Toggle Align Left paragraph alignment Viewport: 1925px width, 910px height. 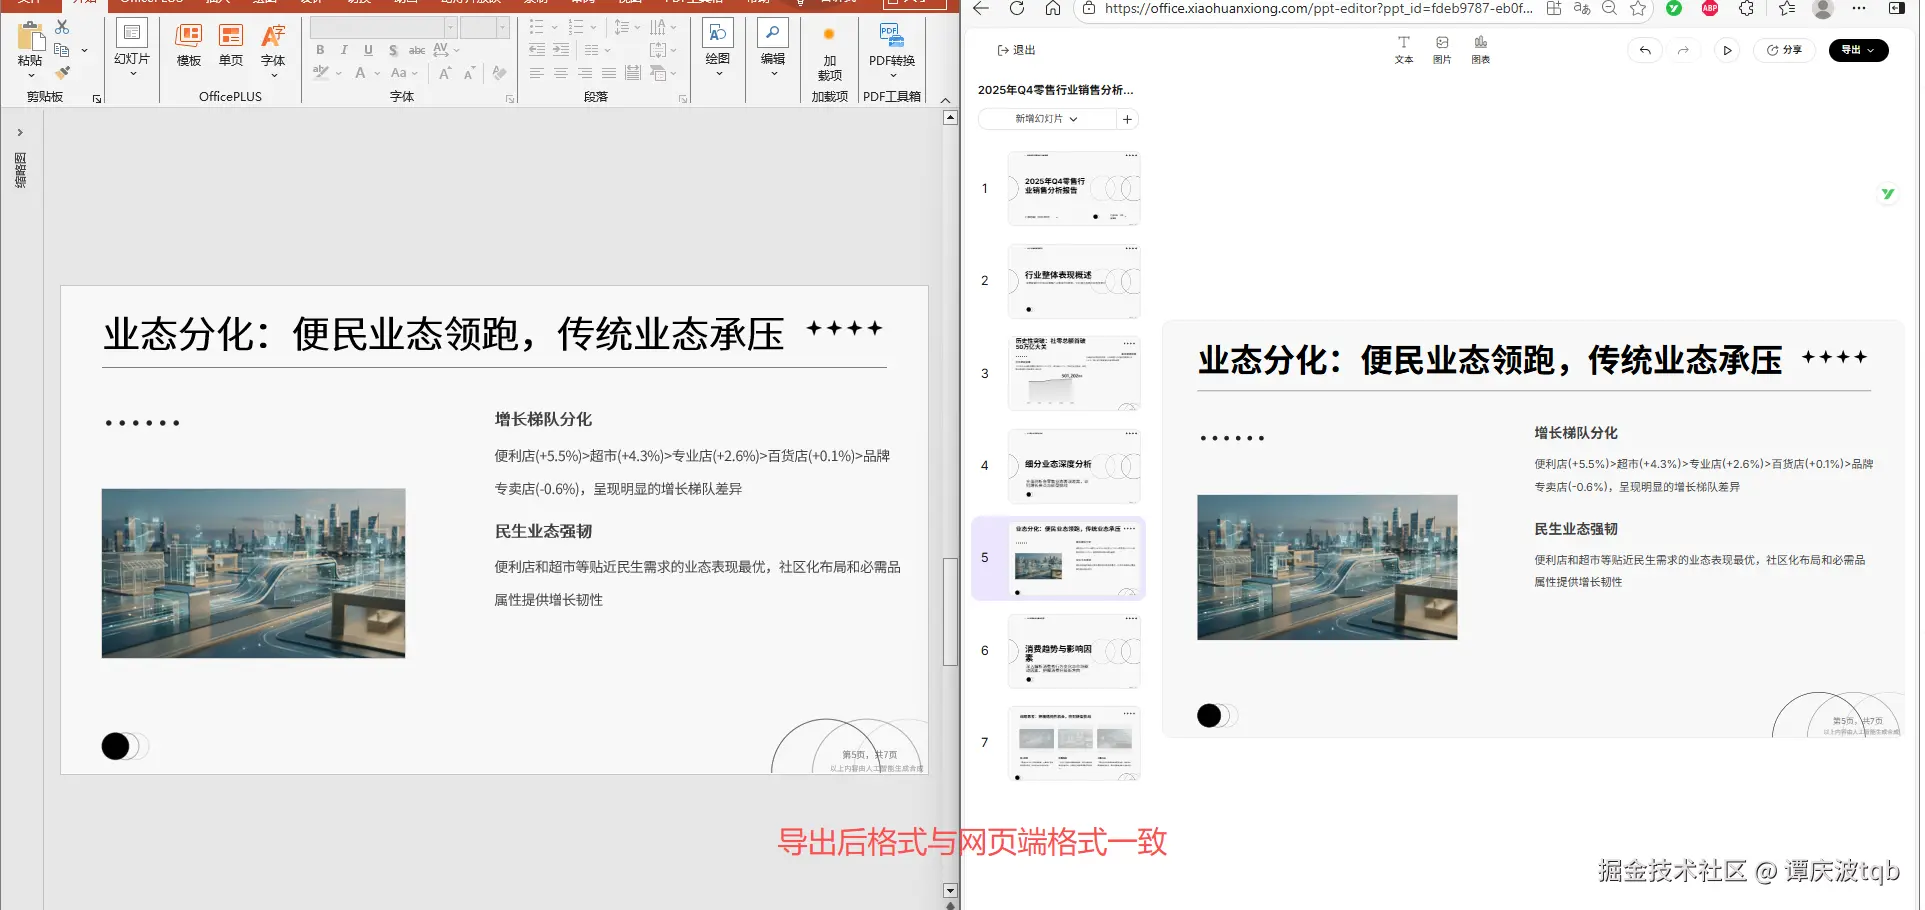537,73
